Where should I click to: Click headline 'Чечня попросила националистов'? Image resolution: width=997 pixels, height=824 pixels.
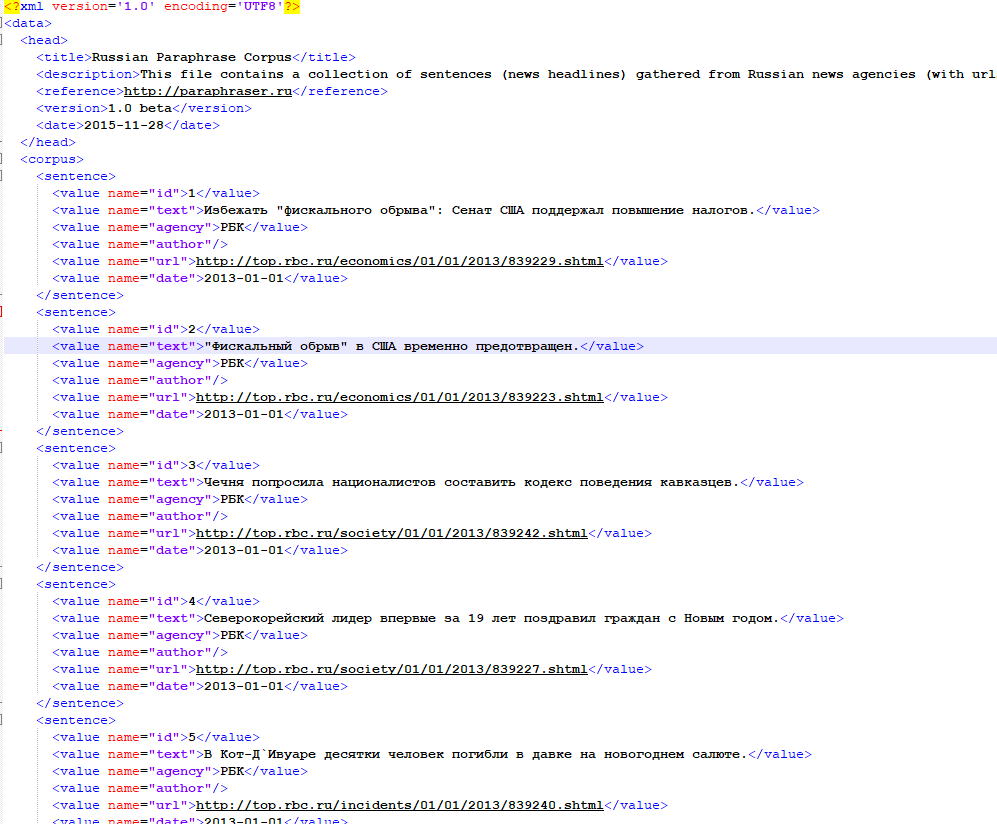tap(319, 483)
